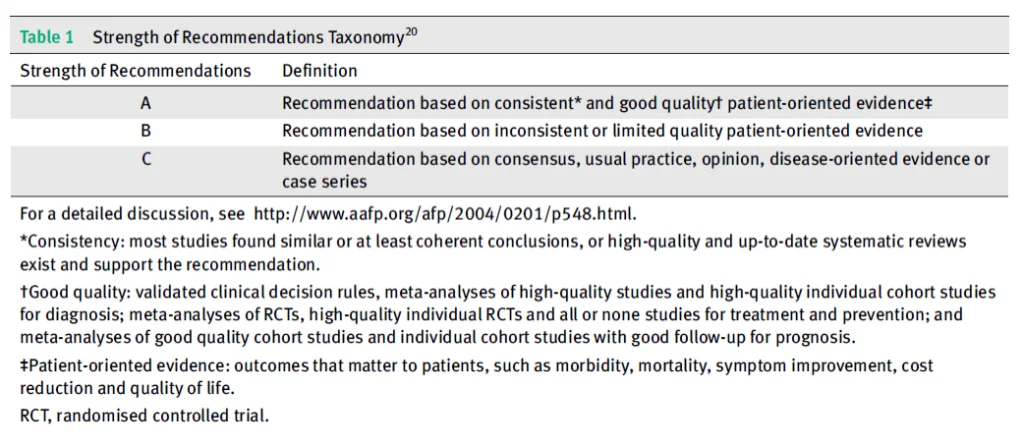Open the aafp.org URL link
This screenshot has height=445, width=1023.
(x=444, y=214)
